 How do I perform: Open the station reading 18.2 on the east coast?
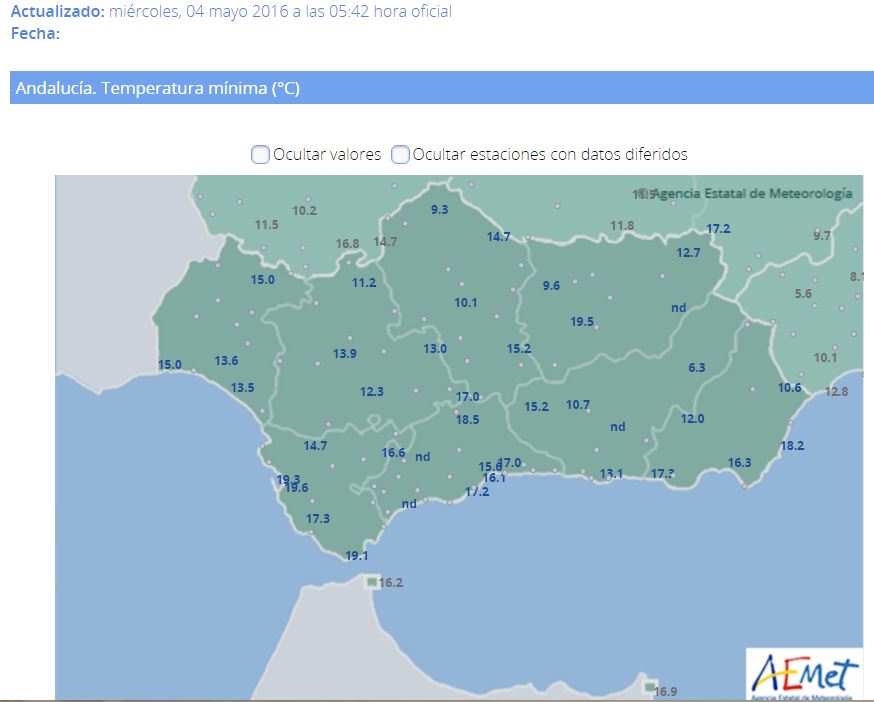792,446
